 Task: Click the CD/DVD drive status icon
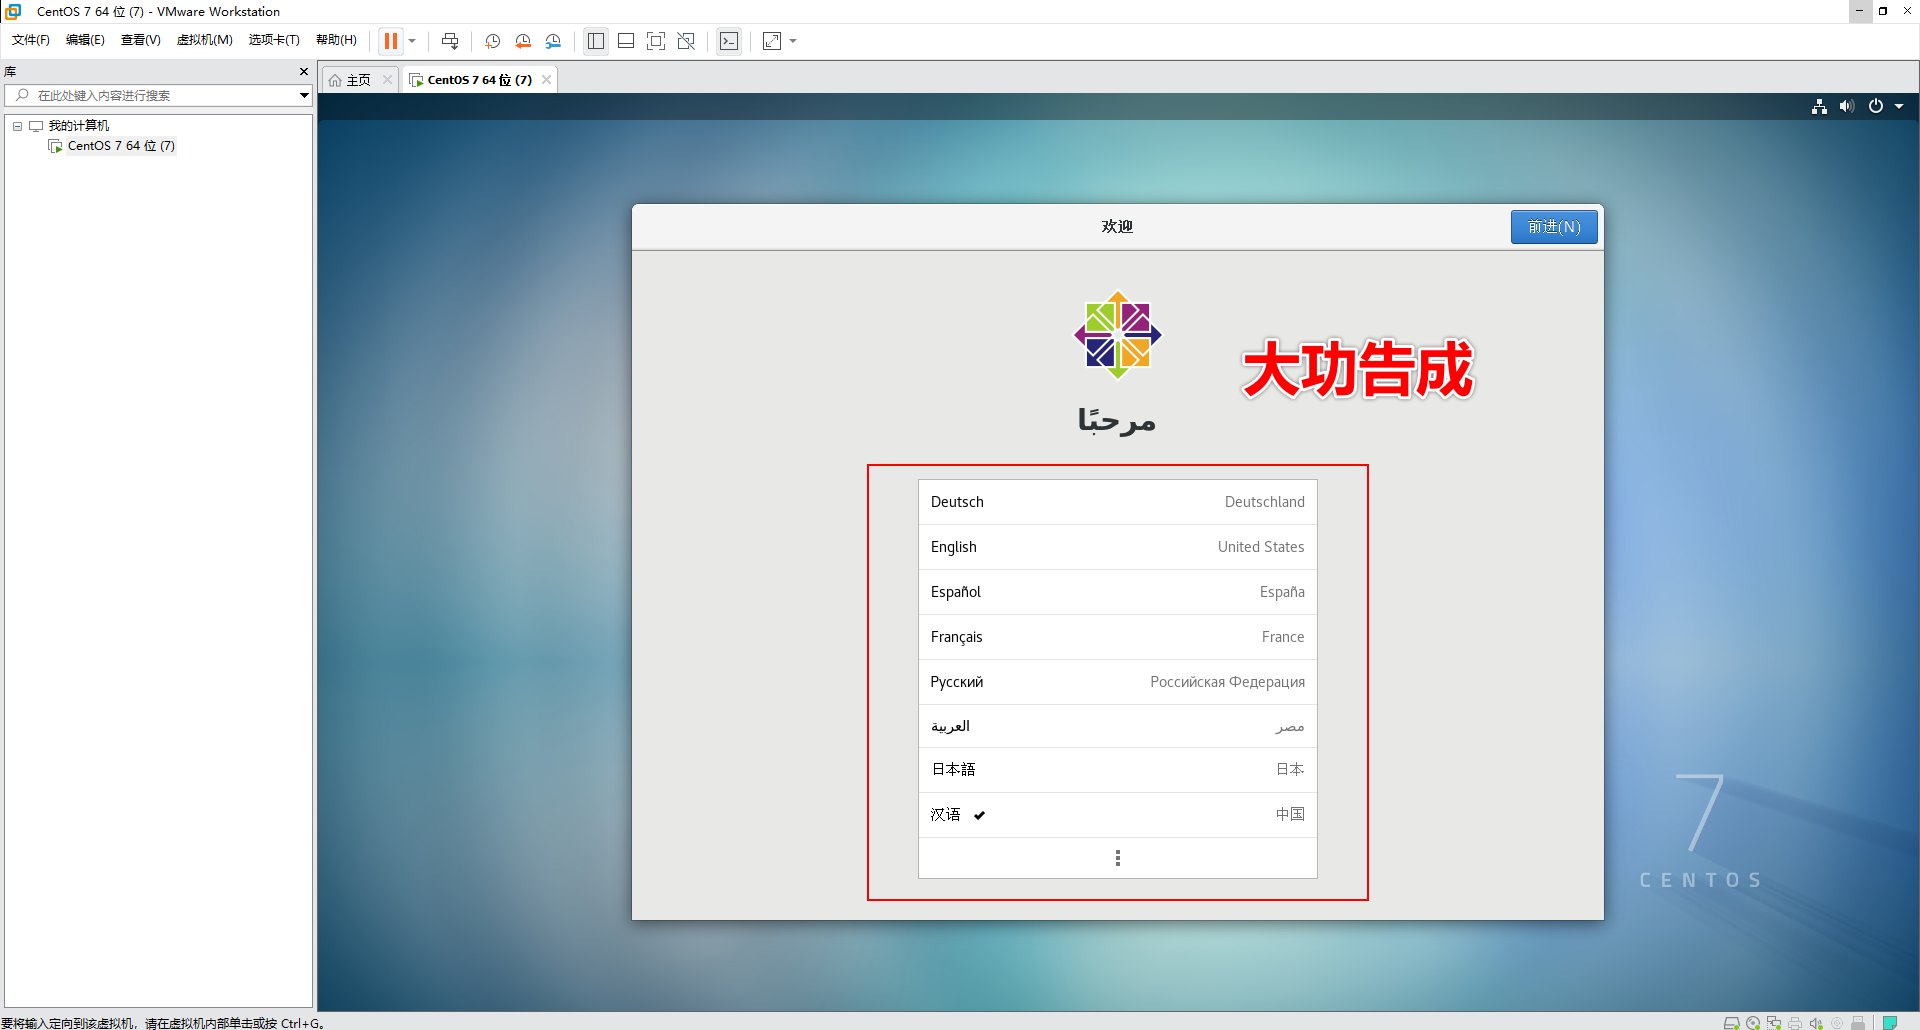[1753, 1022]
